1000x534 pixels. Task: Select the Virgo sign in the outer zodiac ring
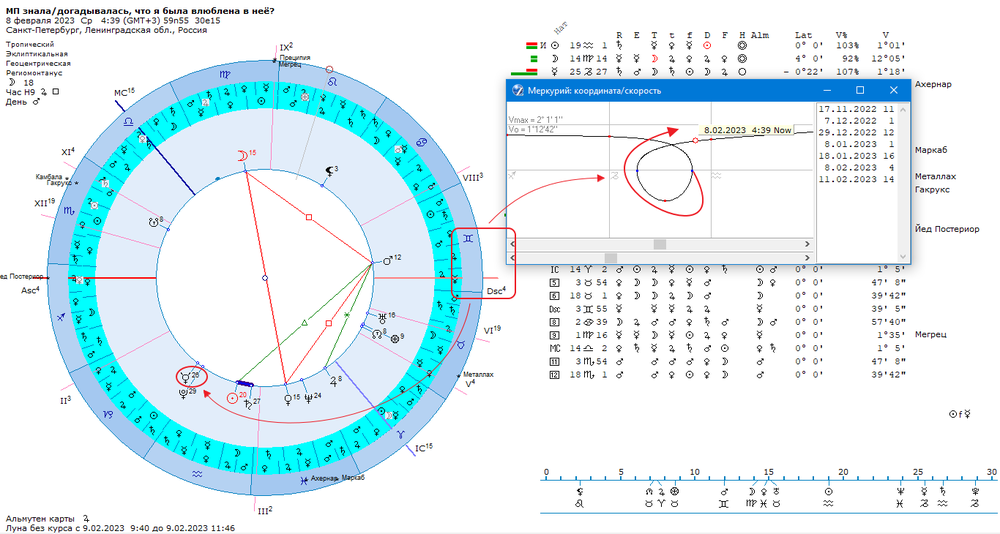225,75
